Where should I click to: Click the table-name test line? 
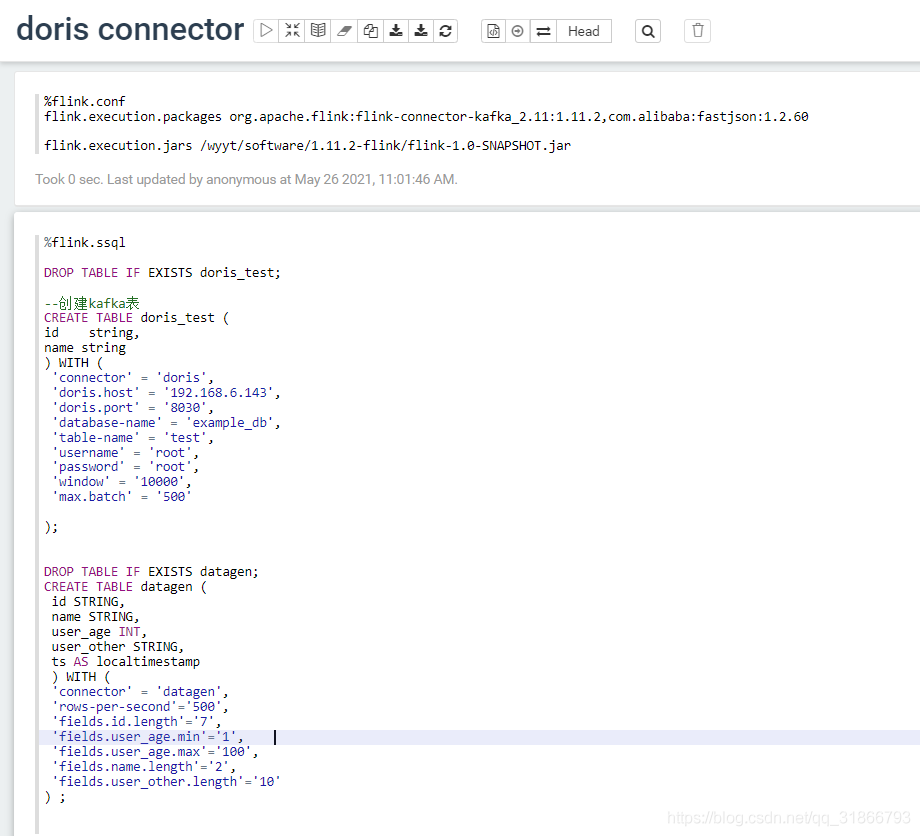(x=133, y=437)
